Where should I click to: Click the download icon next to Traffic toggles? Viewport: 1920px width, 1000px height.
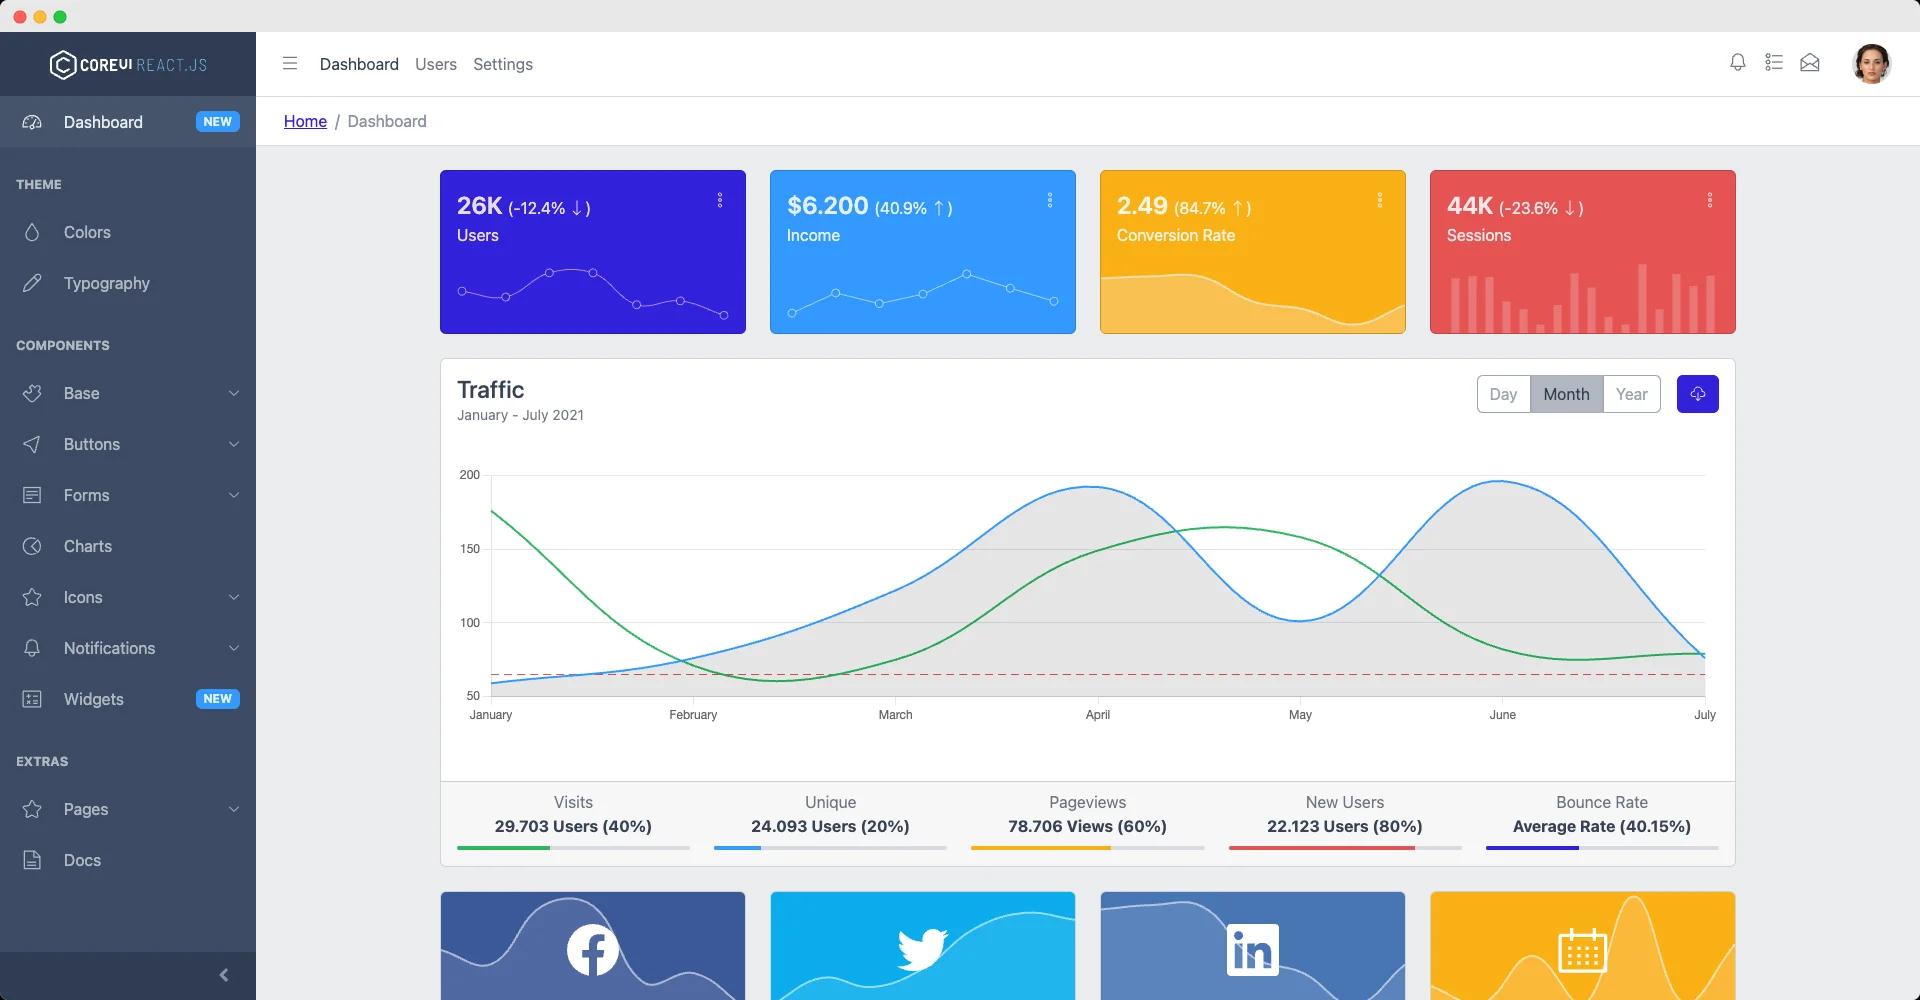tap(1697, 394)
